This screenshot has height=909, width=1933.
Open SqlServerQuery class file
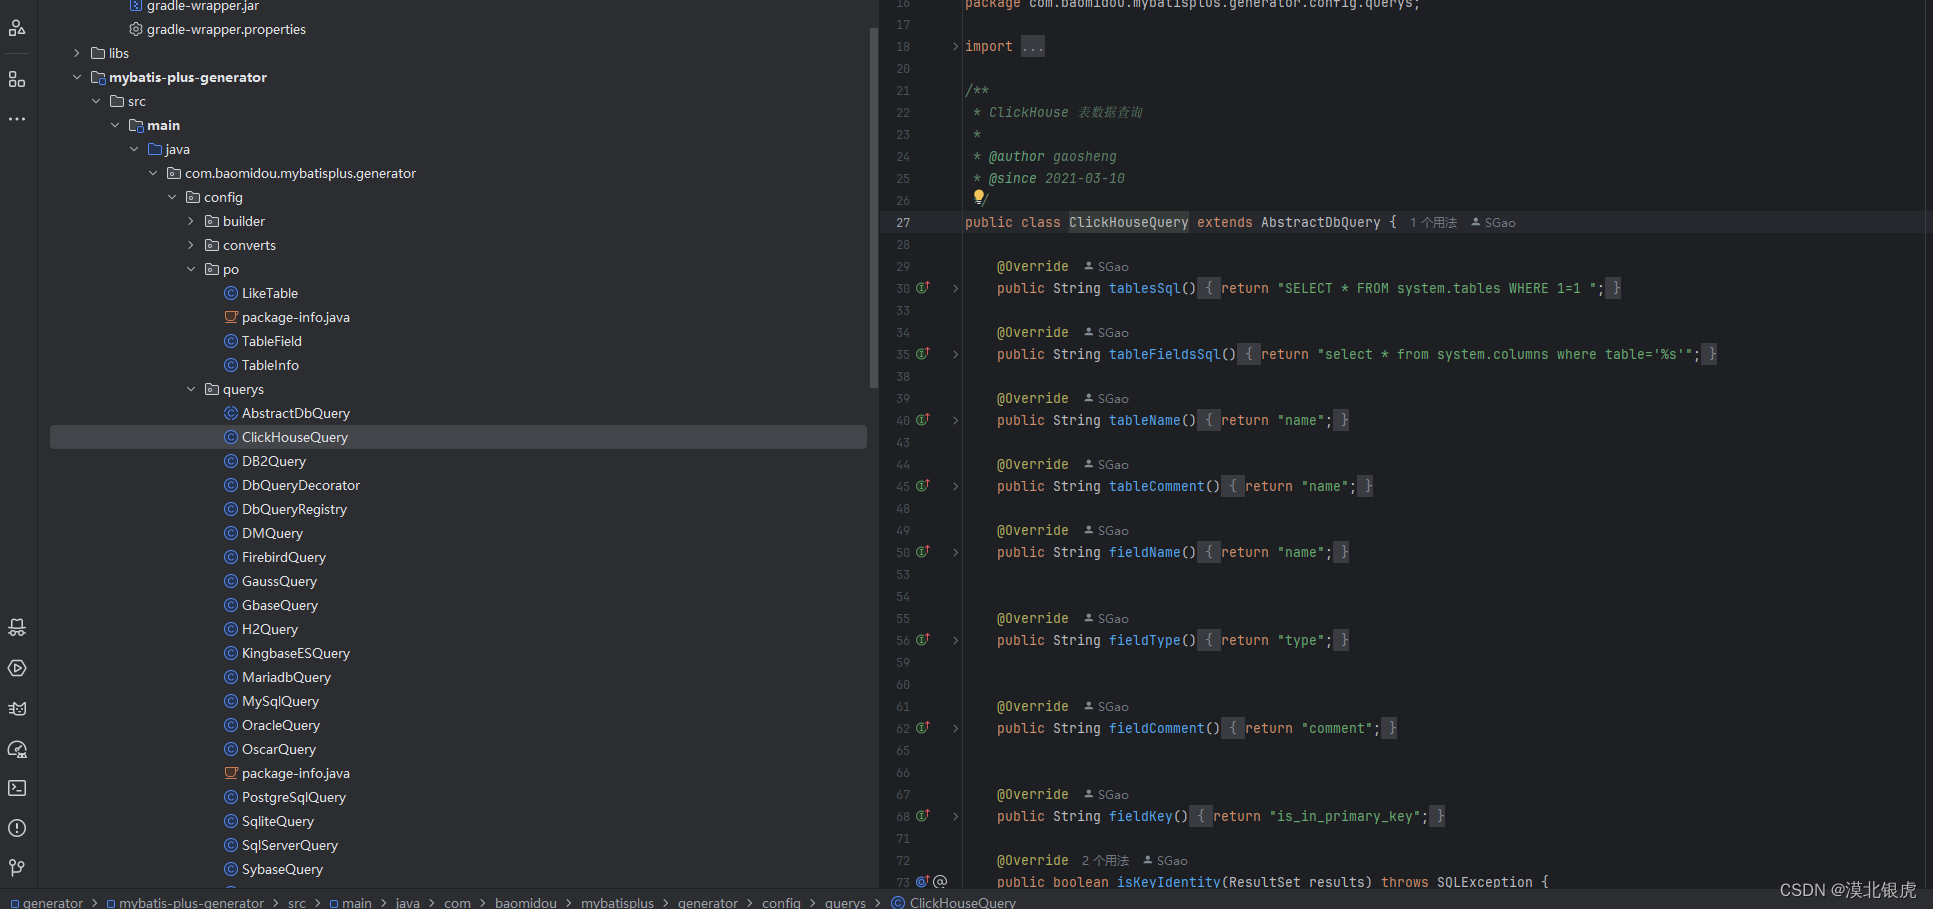point(289,845)
